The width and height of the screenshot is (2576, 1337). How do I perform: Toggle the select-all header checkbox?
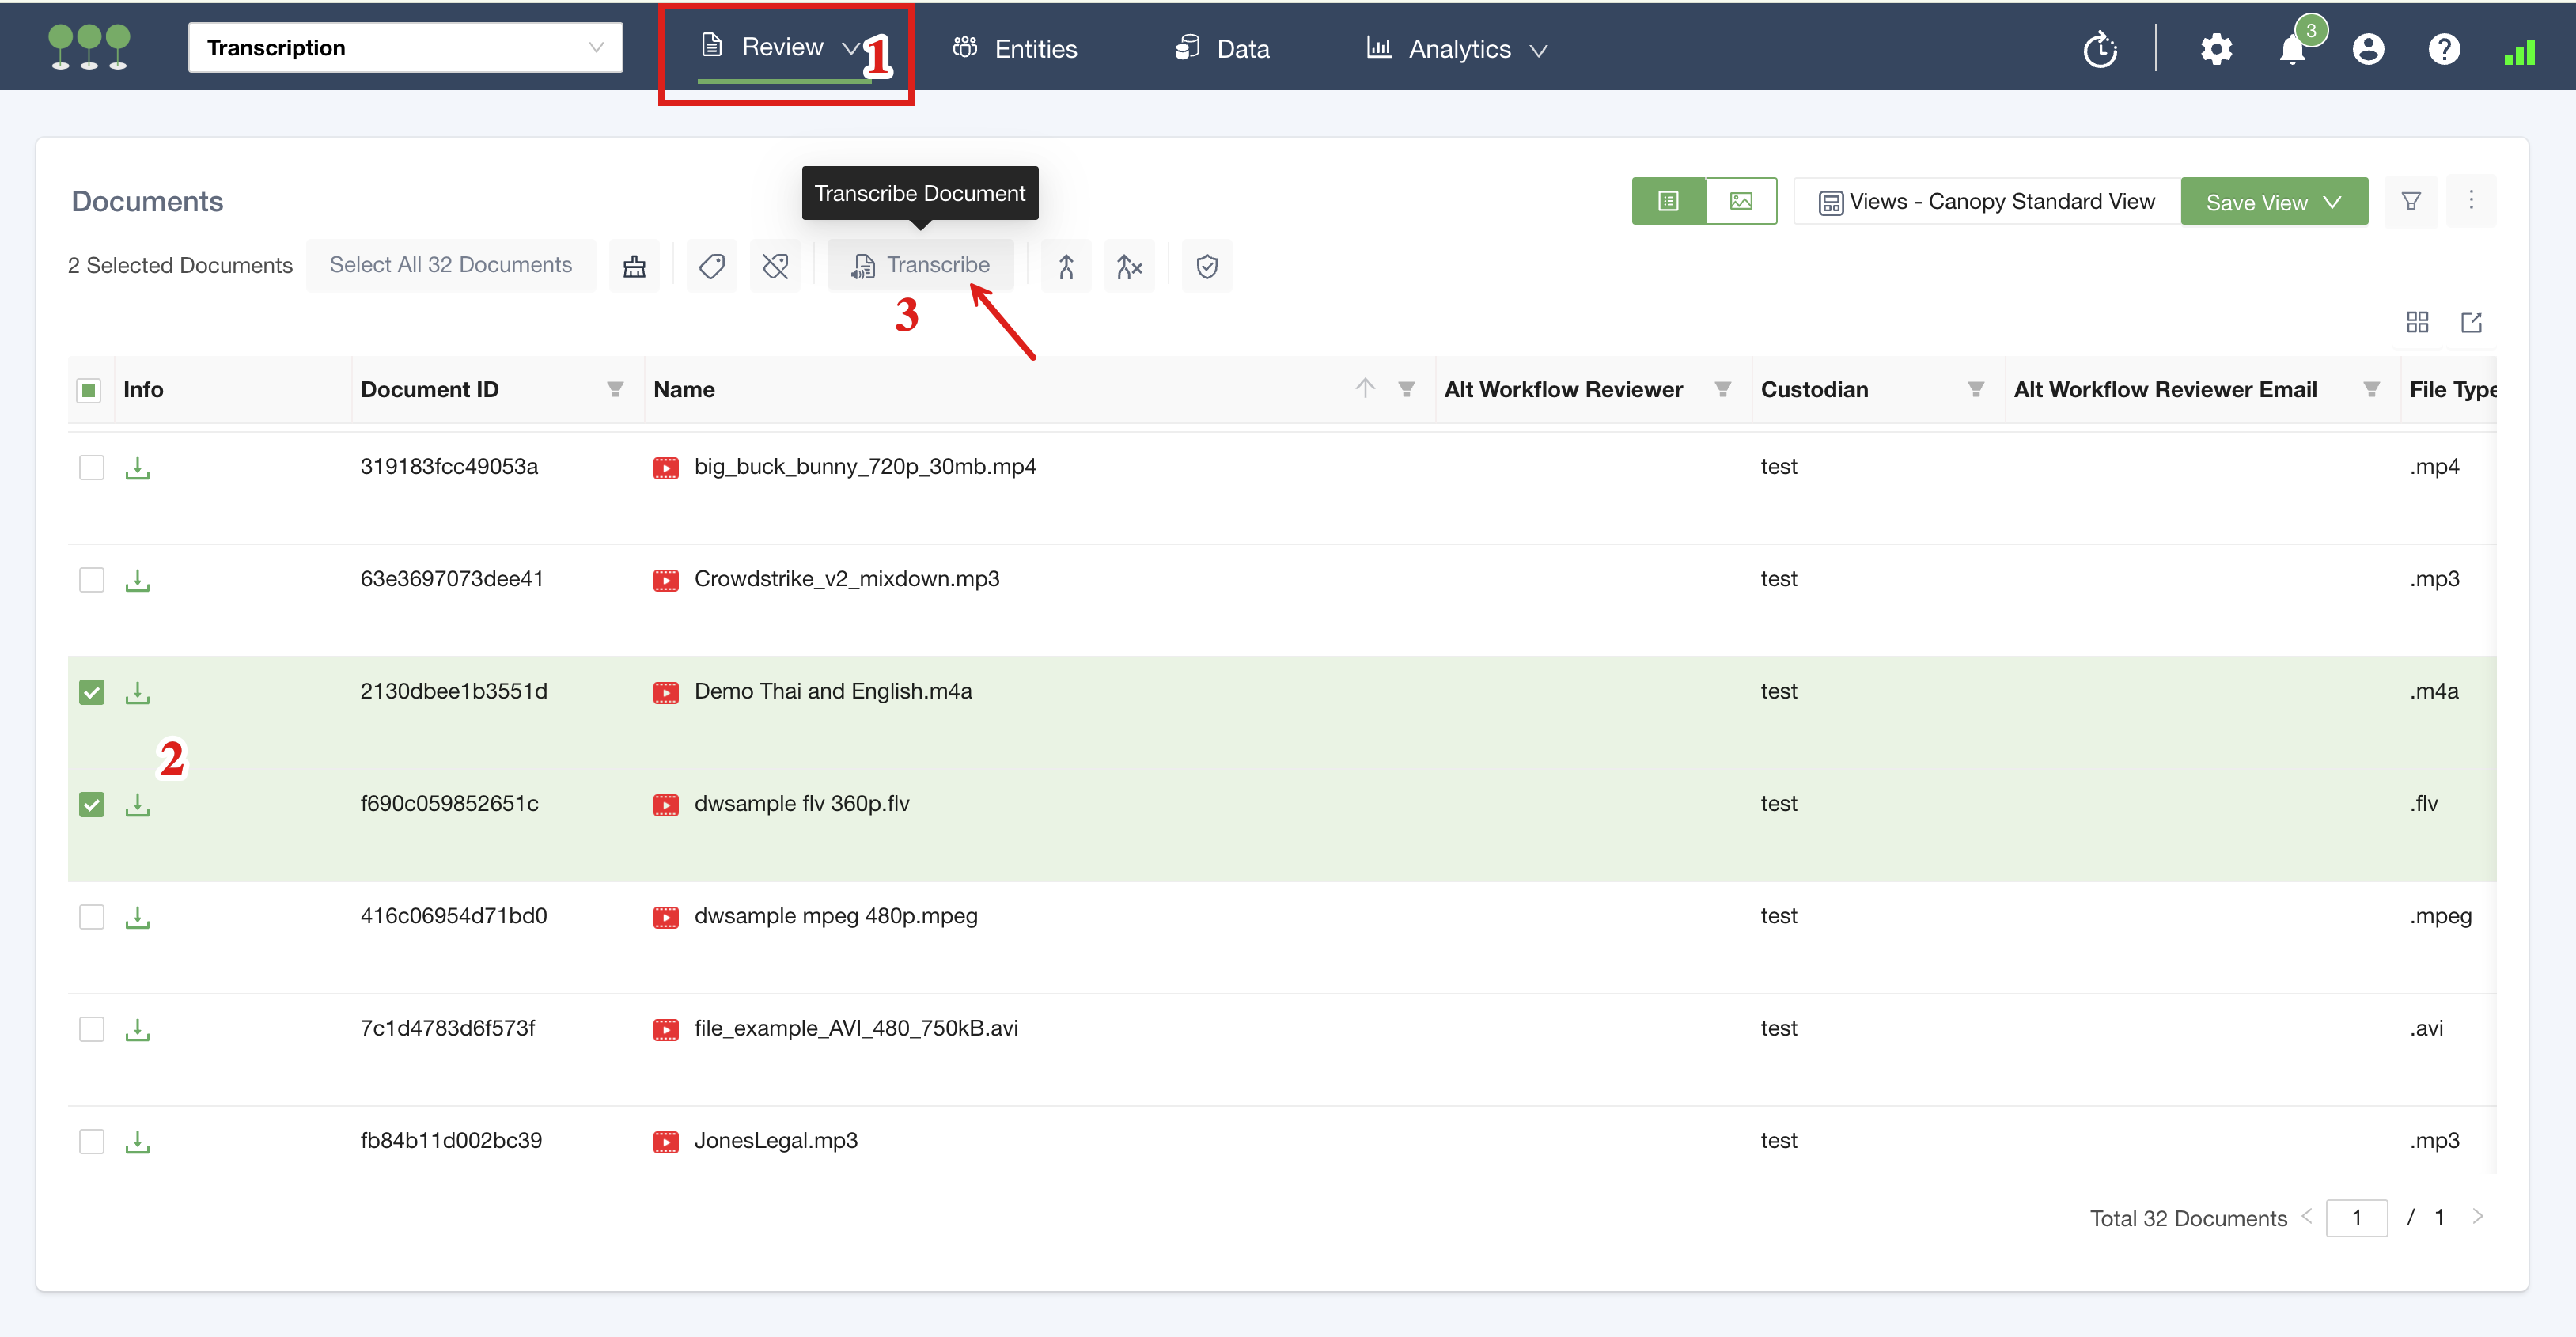[89, 390]
